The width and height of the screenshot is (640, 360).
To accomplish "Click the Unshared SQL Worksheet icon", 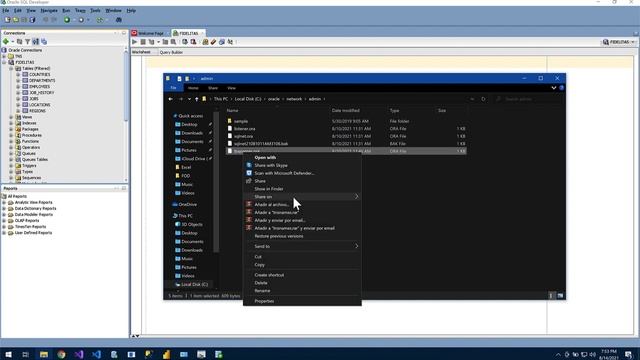I will 205,42.
